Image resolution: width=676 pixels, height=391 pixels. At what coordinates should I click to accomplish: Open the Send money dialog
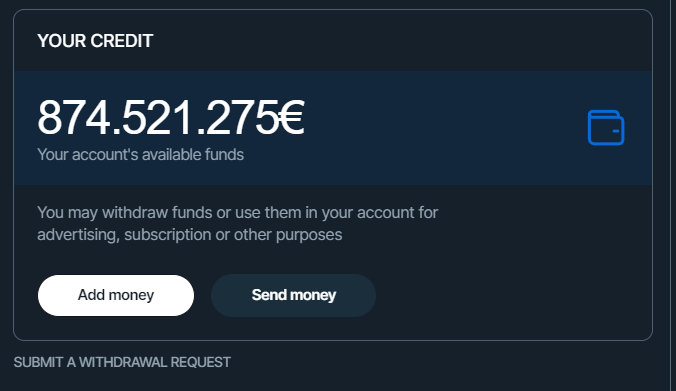click(293, 295)
